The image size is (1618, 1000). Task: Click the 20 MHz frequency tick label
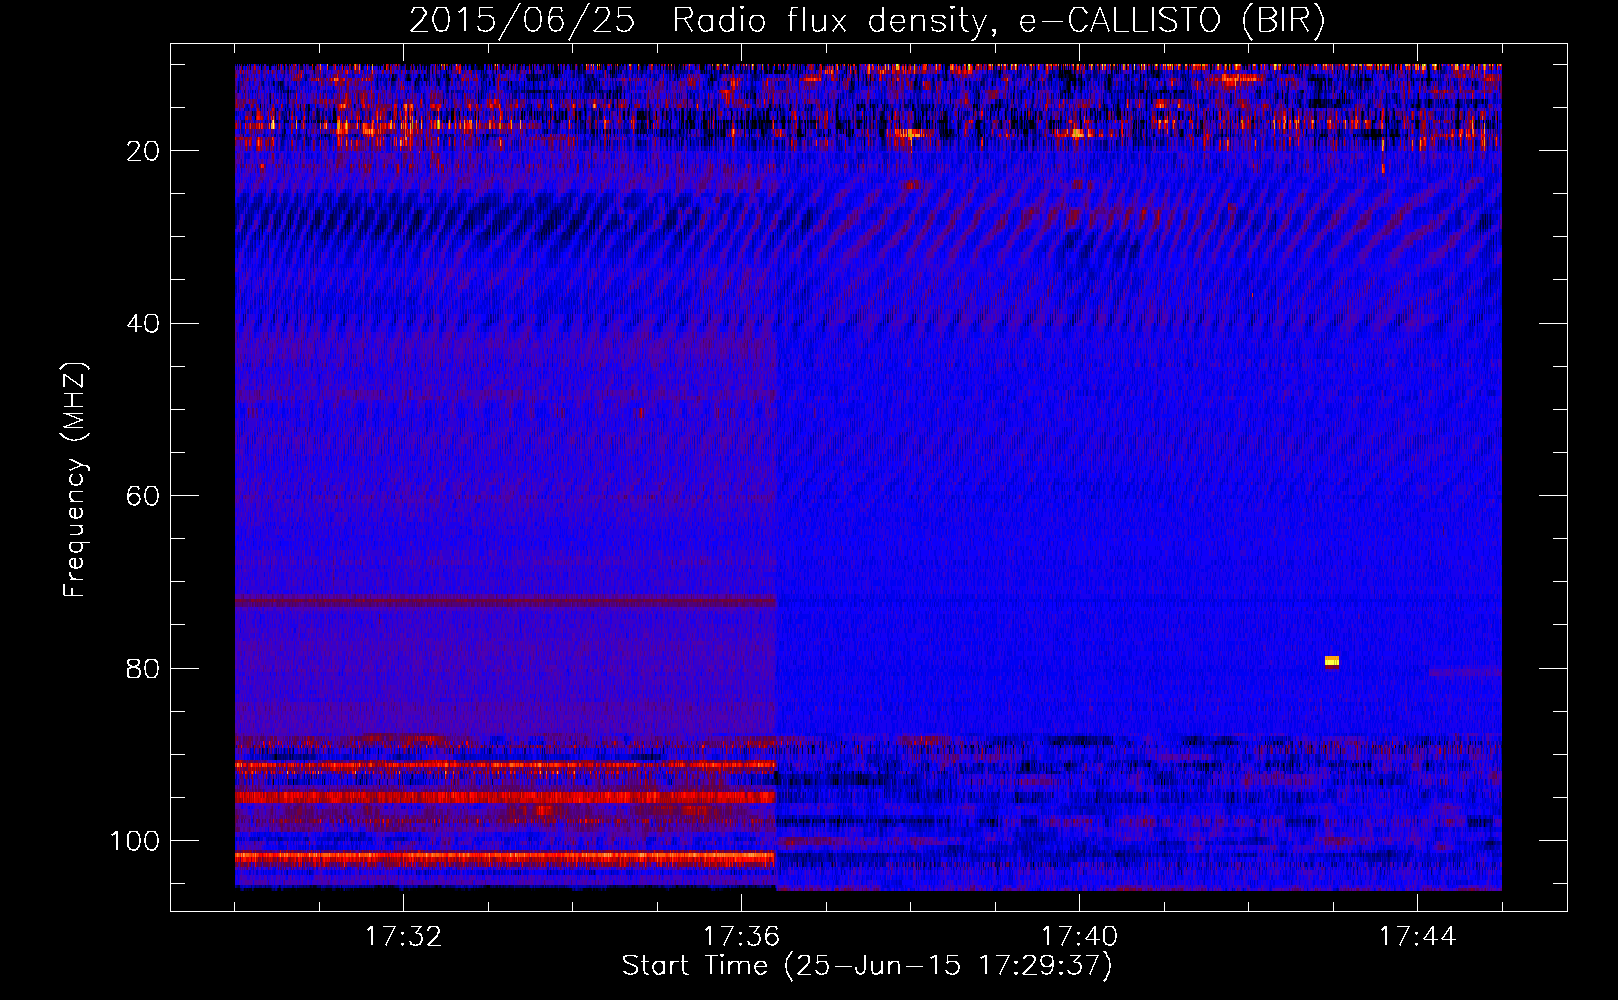click(143, 151)
